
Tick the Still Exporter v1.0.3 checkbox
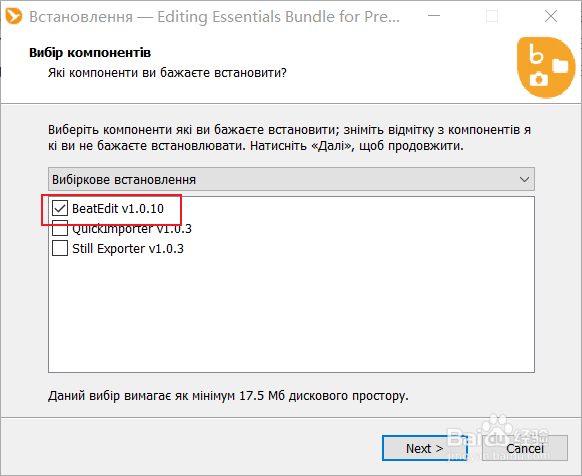point(60,248)
